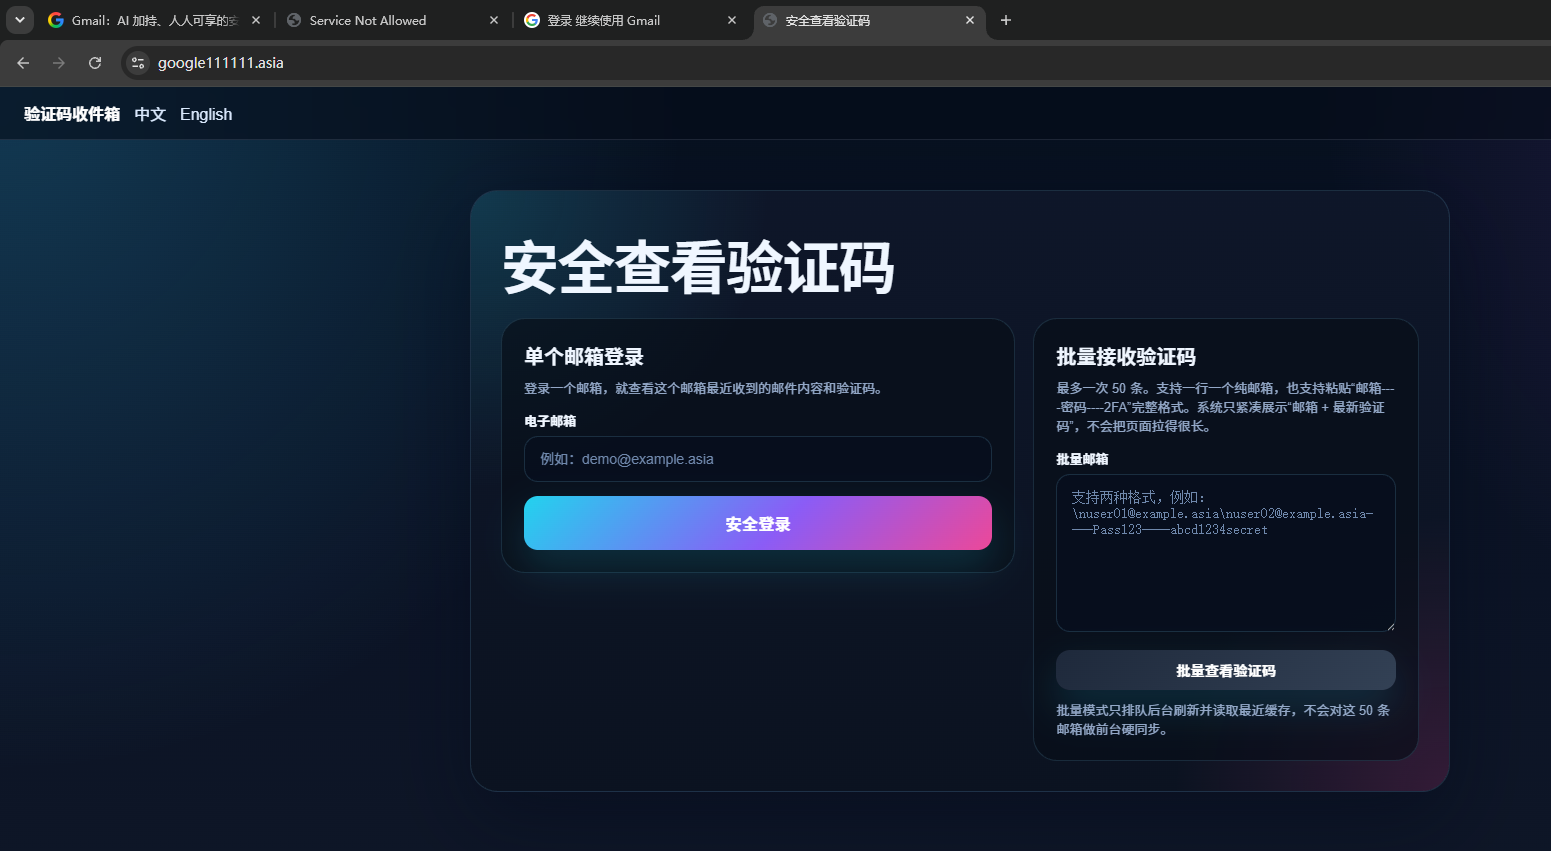
Task: Click the 安全登录 gradient button
Action: 758,523
